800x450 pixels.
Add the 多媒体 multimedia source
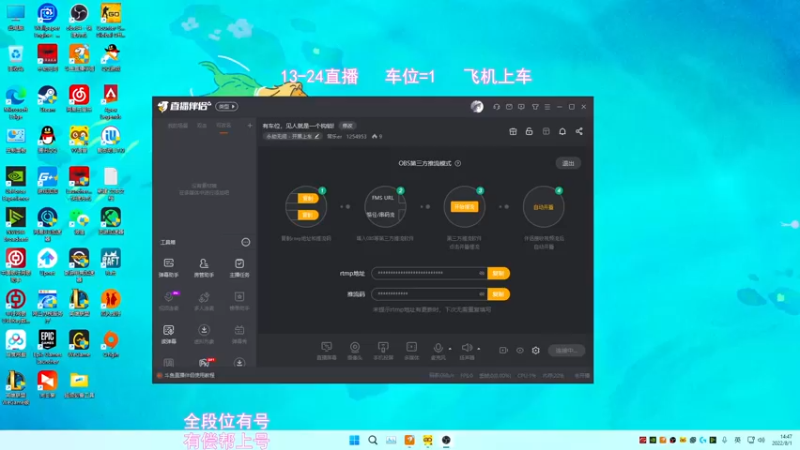[x=411, y=351]
